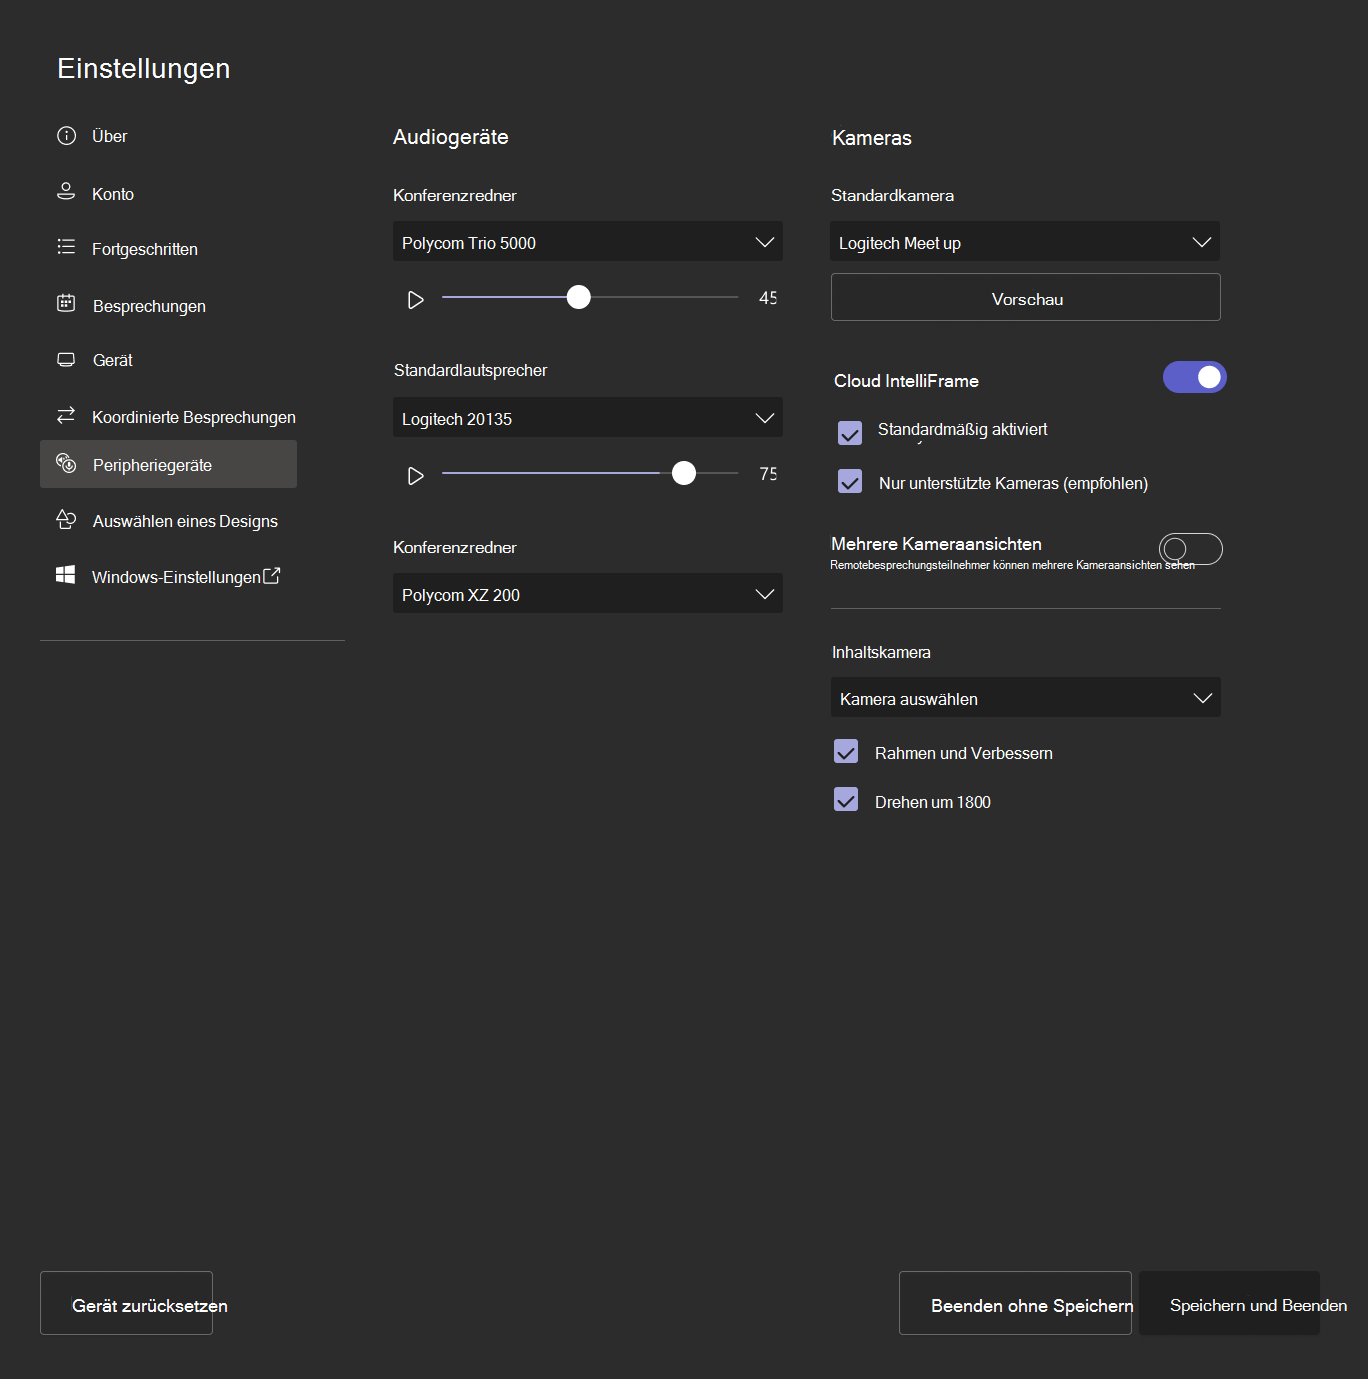The height and width of the screenshot is (1379, 1368).
Task: Click the volume value 75
Action: (768, 474)
